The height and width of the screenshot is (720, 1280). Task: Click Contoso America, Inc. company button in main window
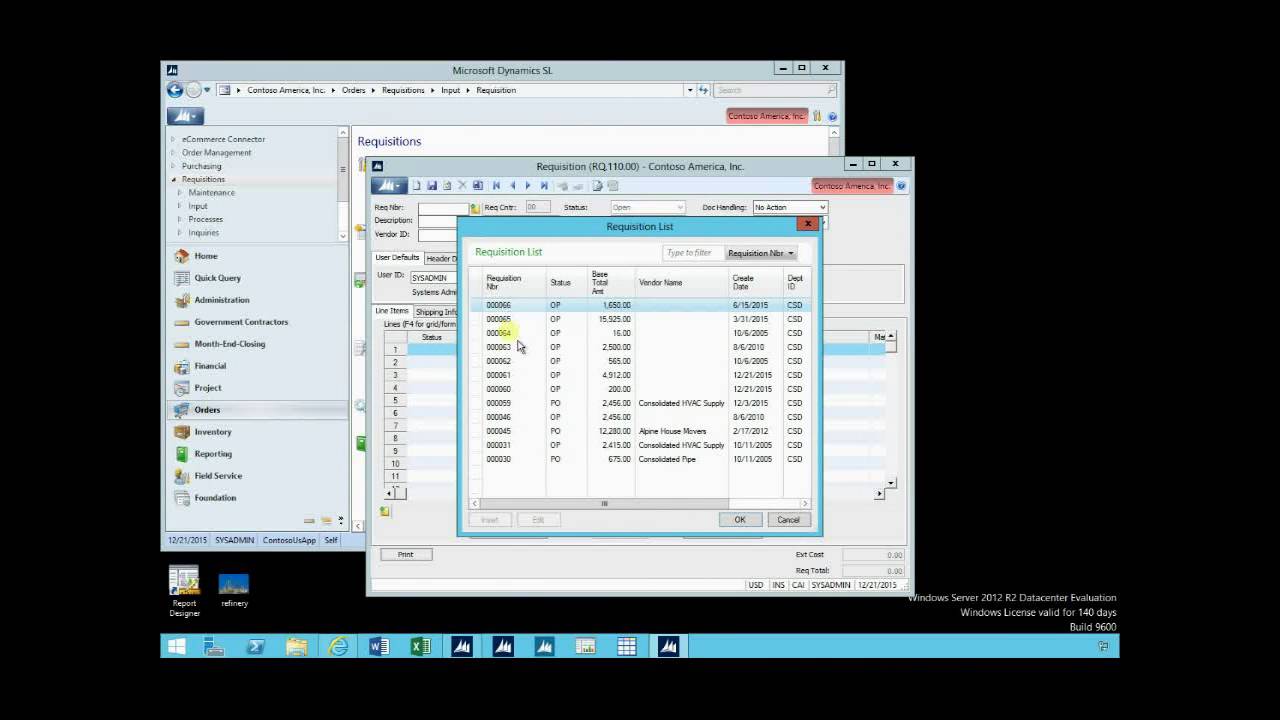pos(766,116)
